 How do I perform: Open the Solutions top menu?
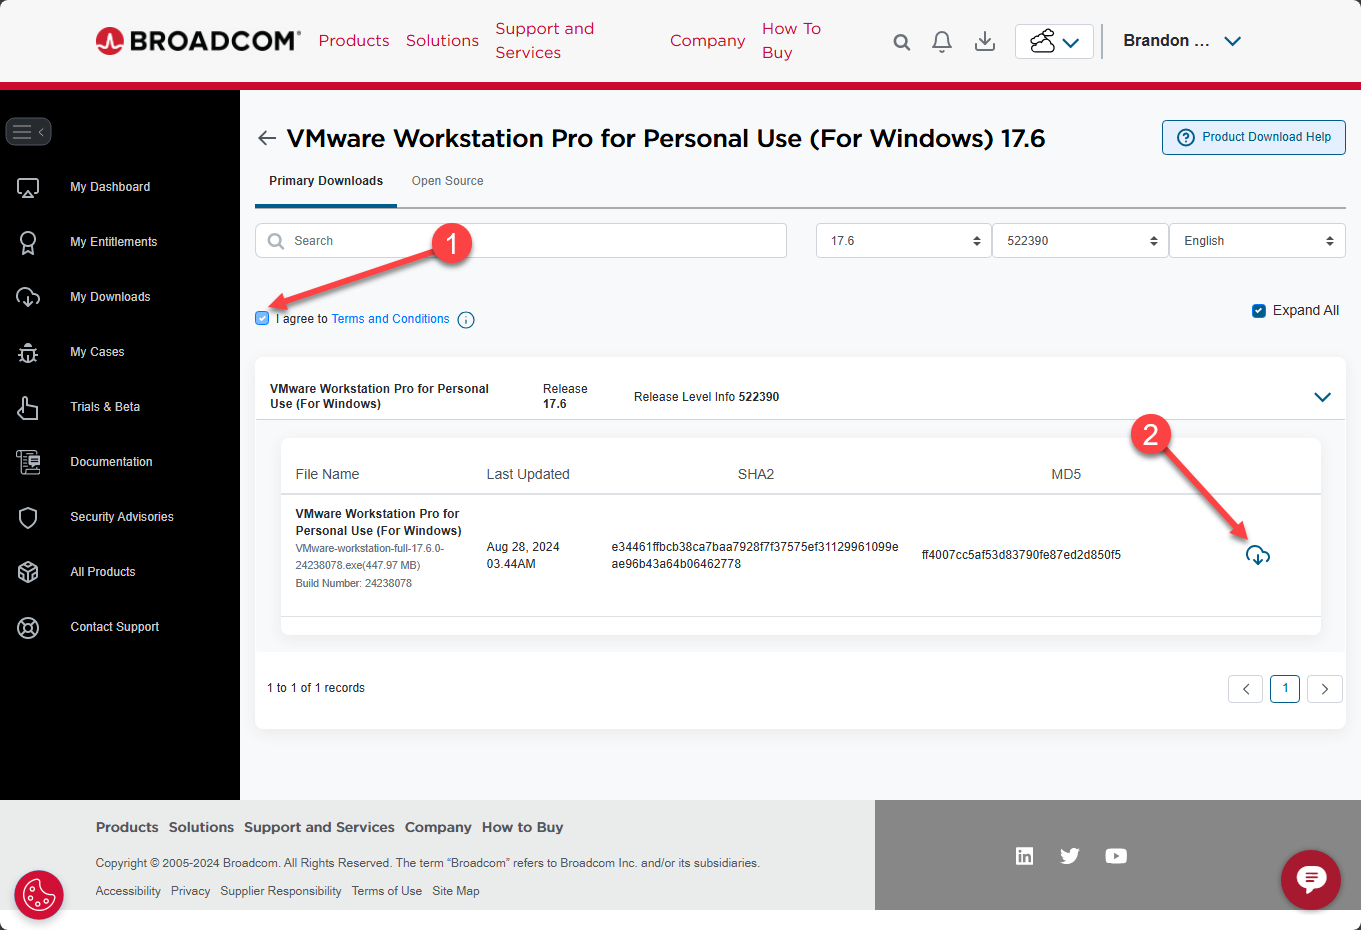[442, 41]
